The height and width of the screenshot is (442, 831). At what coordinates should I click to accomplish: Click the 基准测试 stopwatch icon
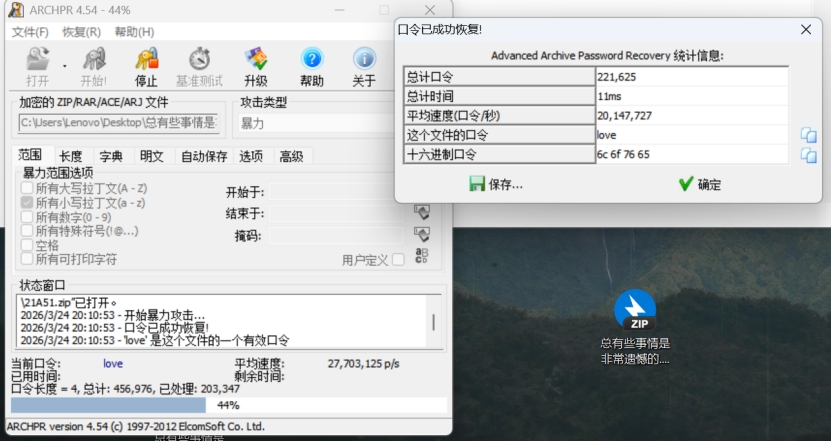200,59
